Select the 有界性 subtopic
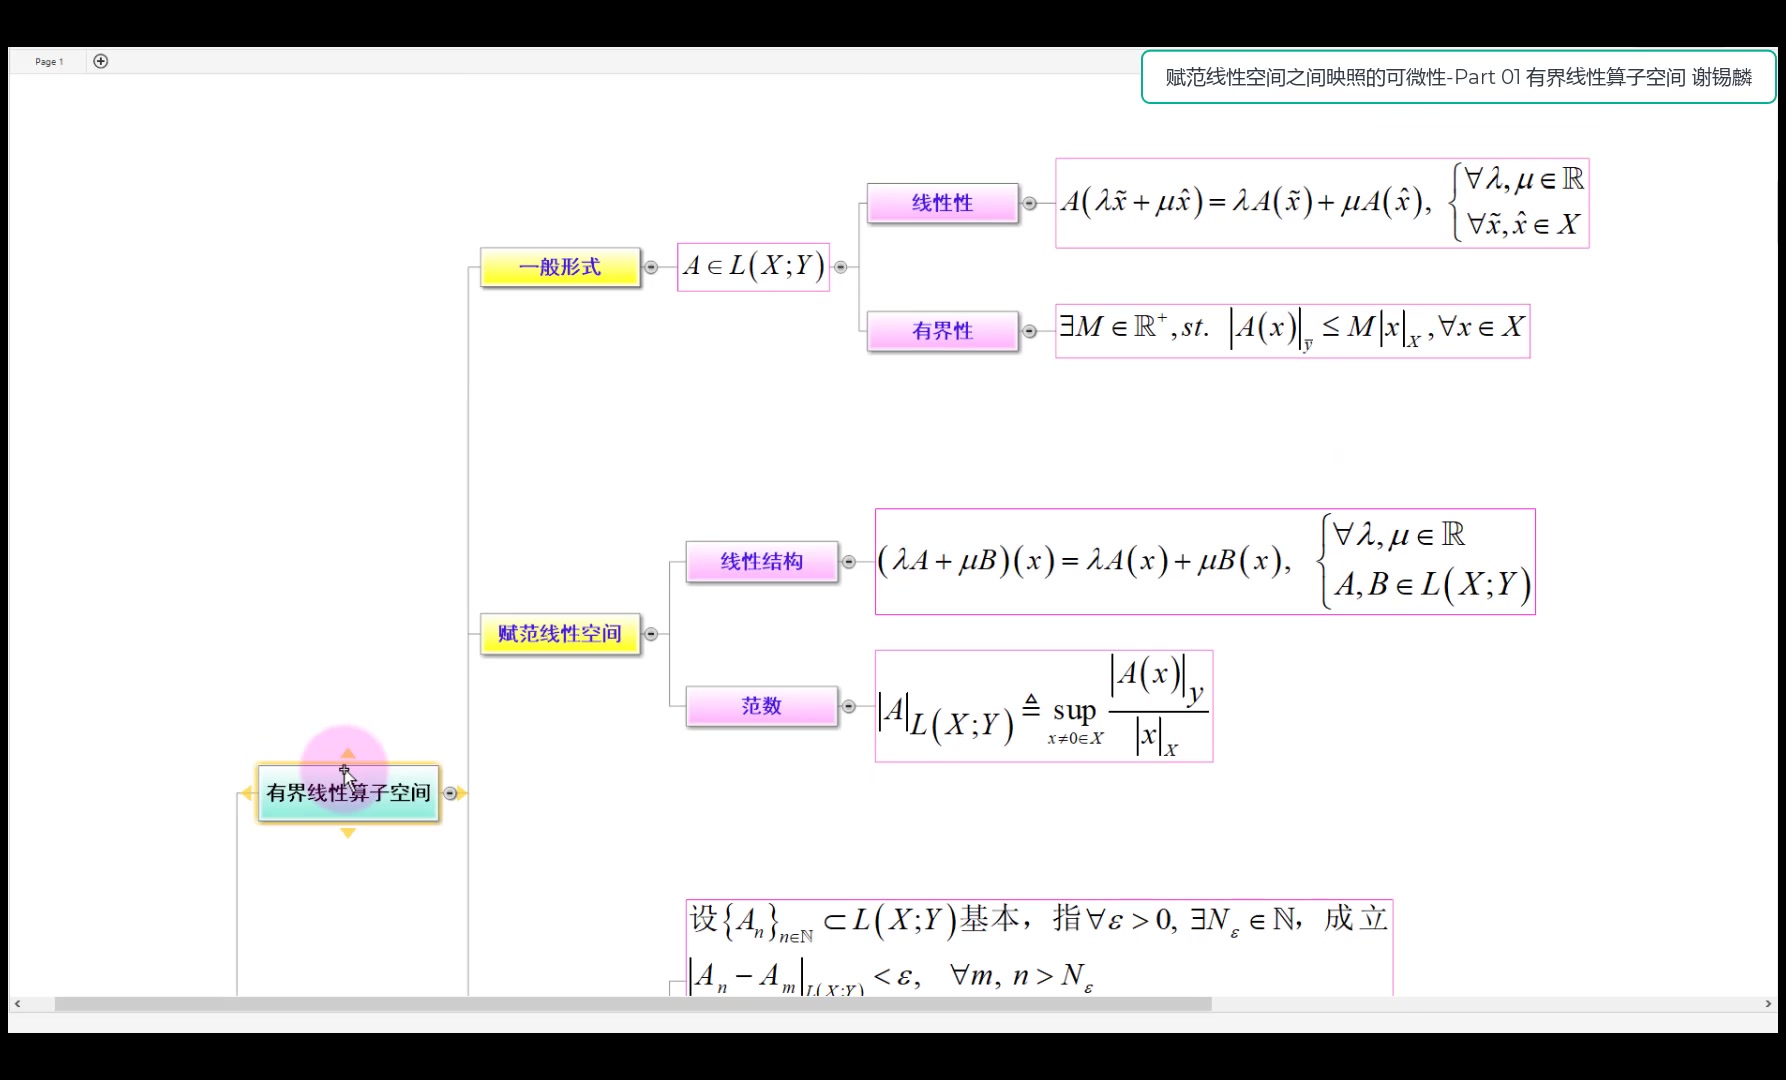This screenshot has height=1080, width=1786. click(x=942, y=331)
